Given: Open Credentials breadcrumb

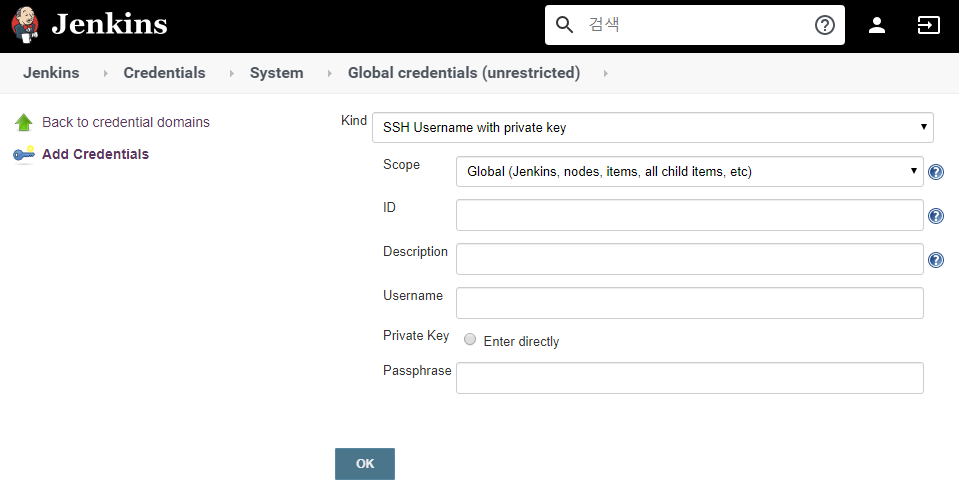Looking at the screenshot, I should click(165, 73).
